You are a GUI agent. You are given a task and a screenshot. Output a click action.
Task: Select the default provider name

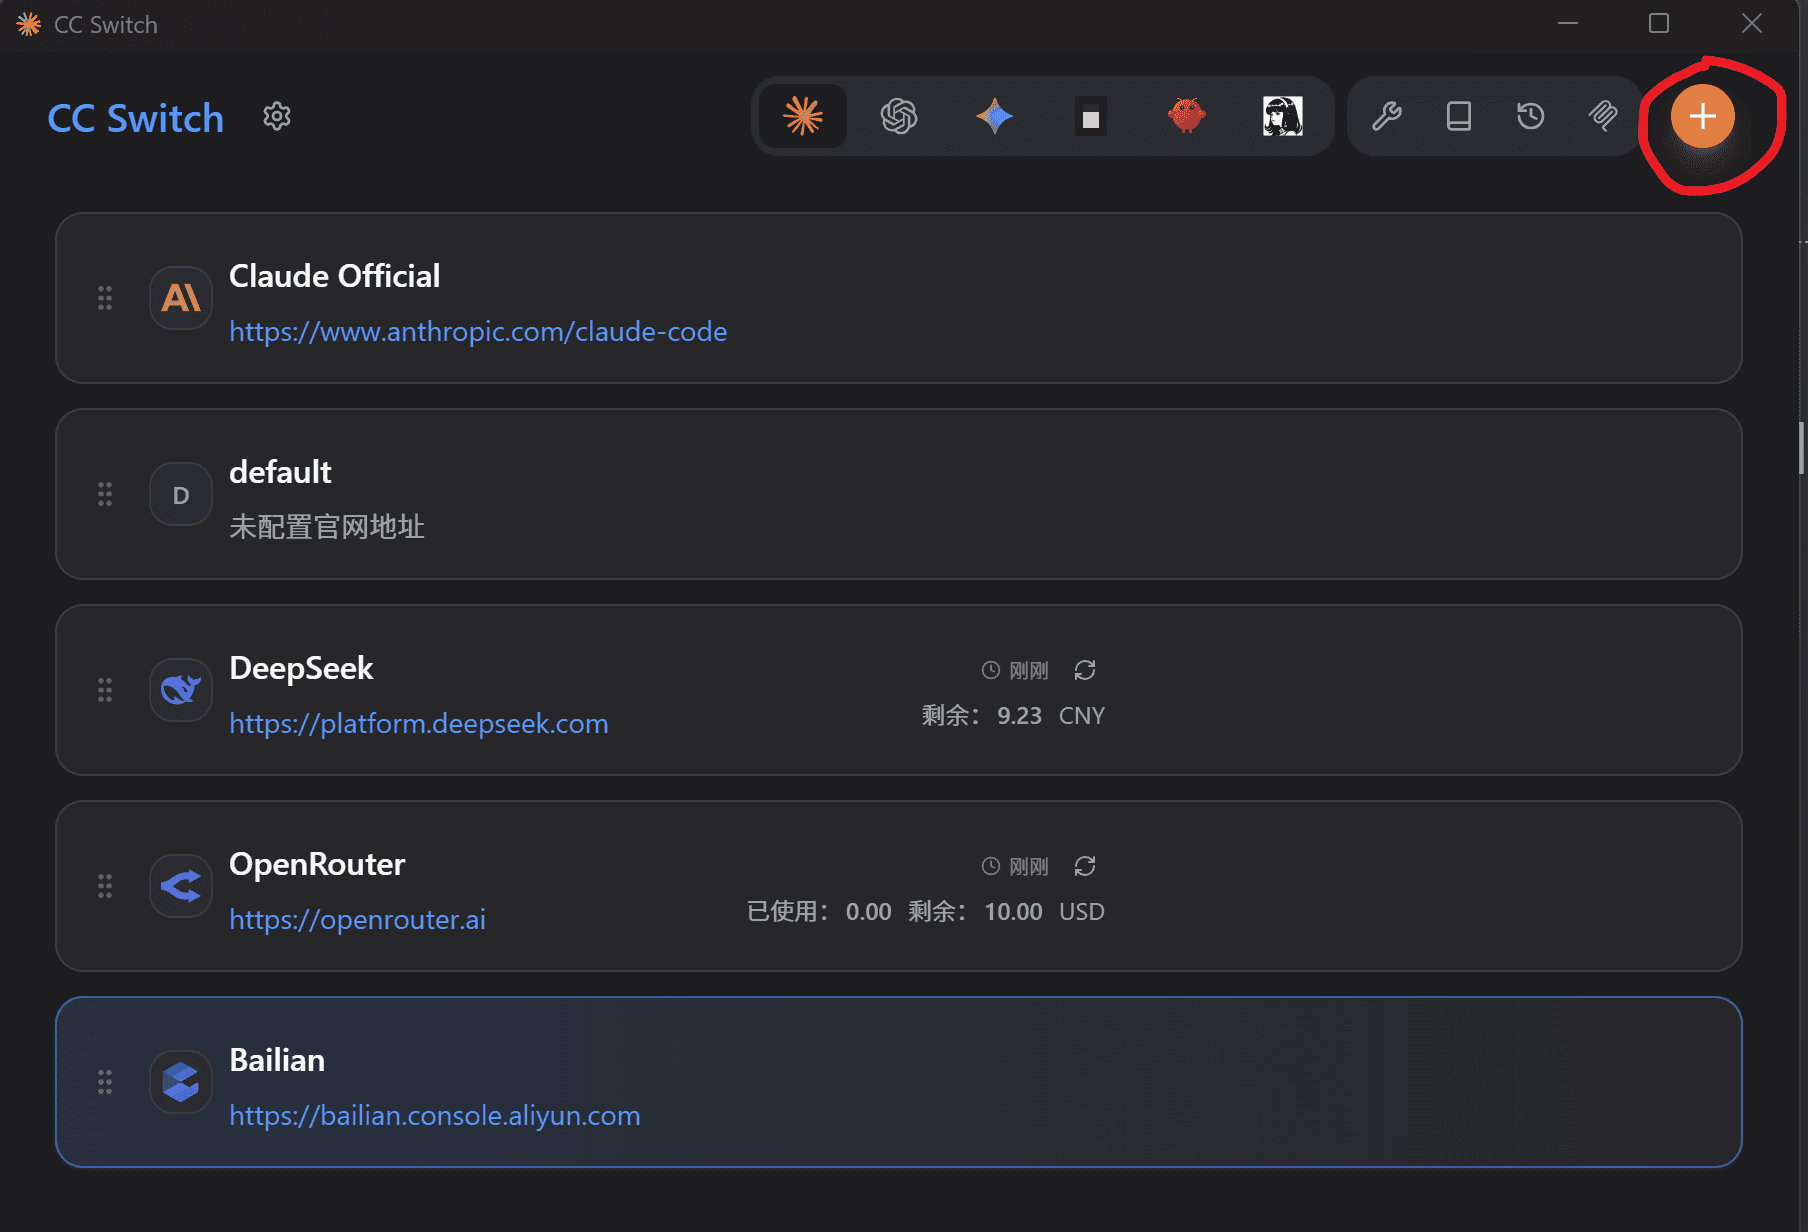pos(280,472)
